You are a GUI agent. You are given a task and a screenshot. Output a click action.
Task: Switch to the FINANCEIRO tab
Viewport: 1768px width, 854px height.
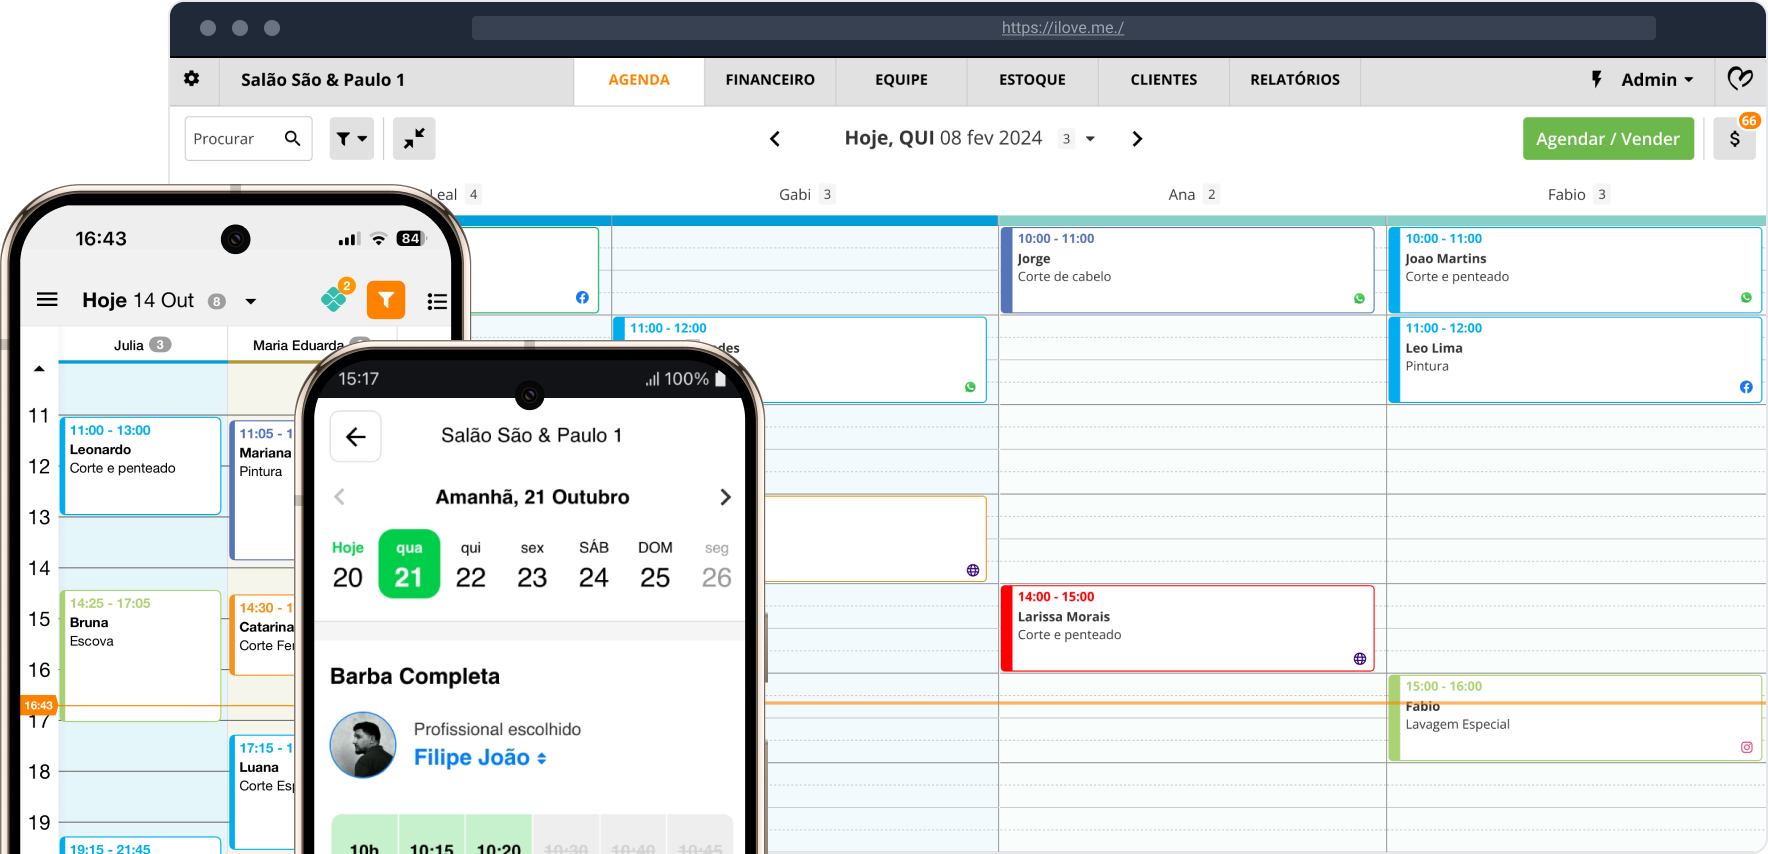[x=770, y=80]
